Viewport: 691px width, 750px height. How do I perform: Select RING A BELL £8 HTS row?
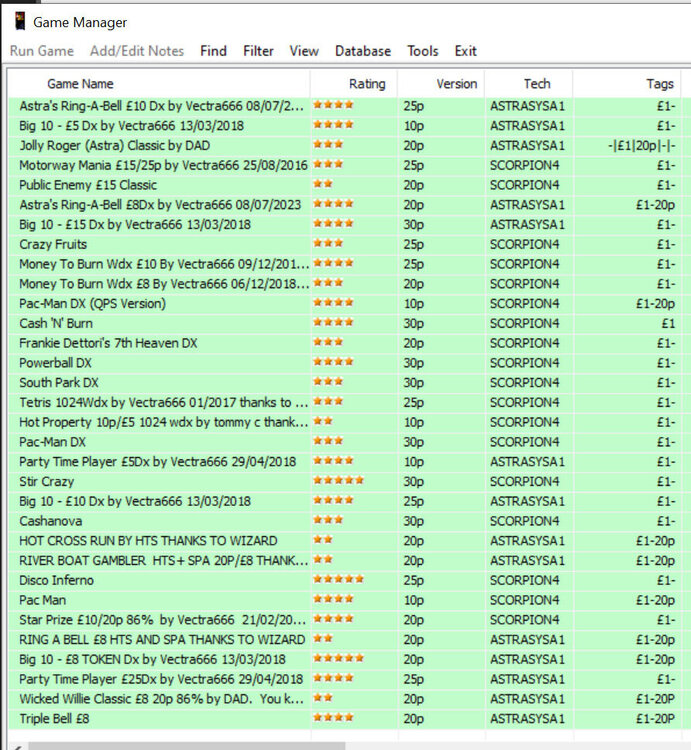click(x=349, y=640)
